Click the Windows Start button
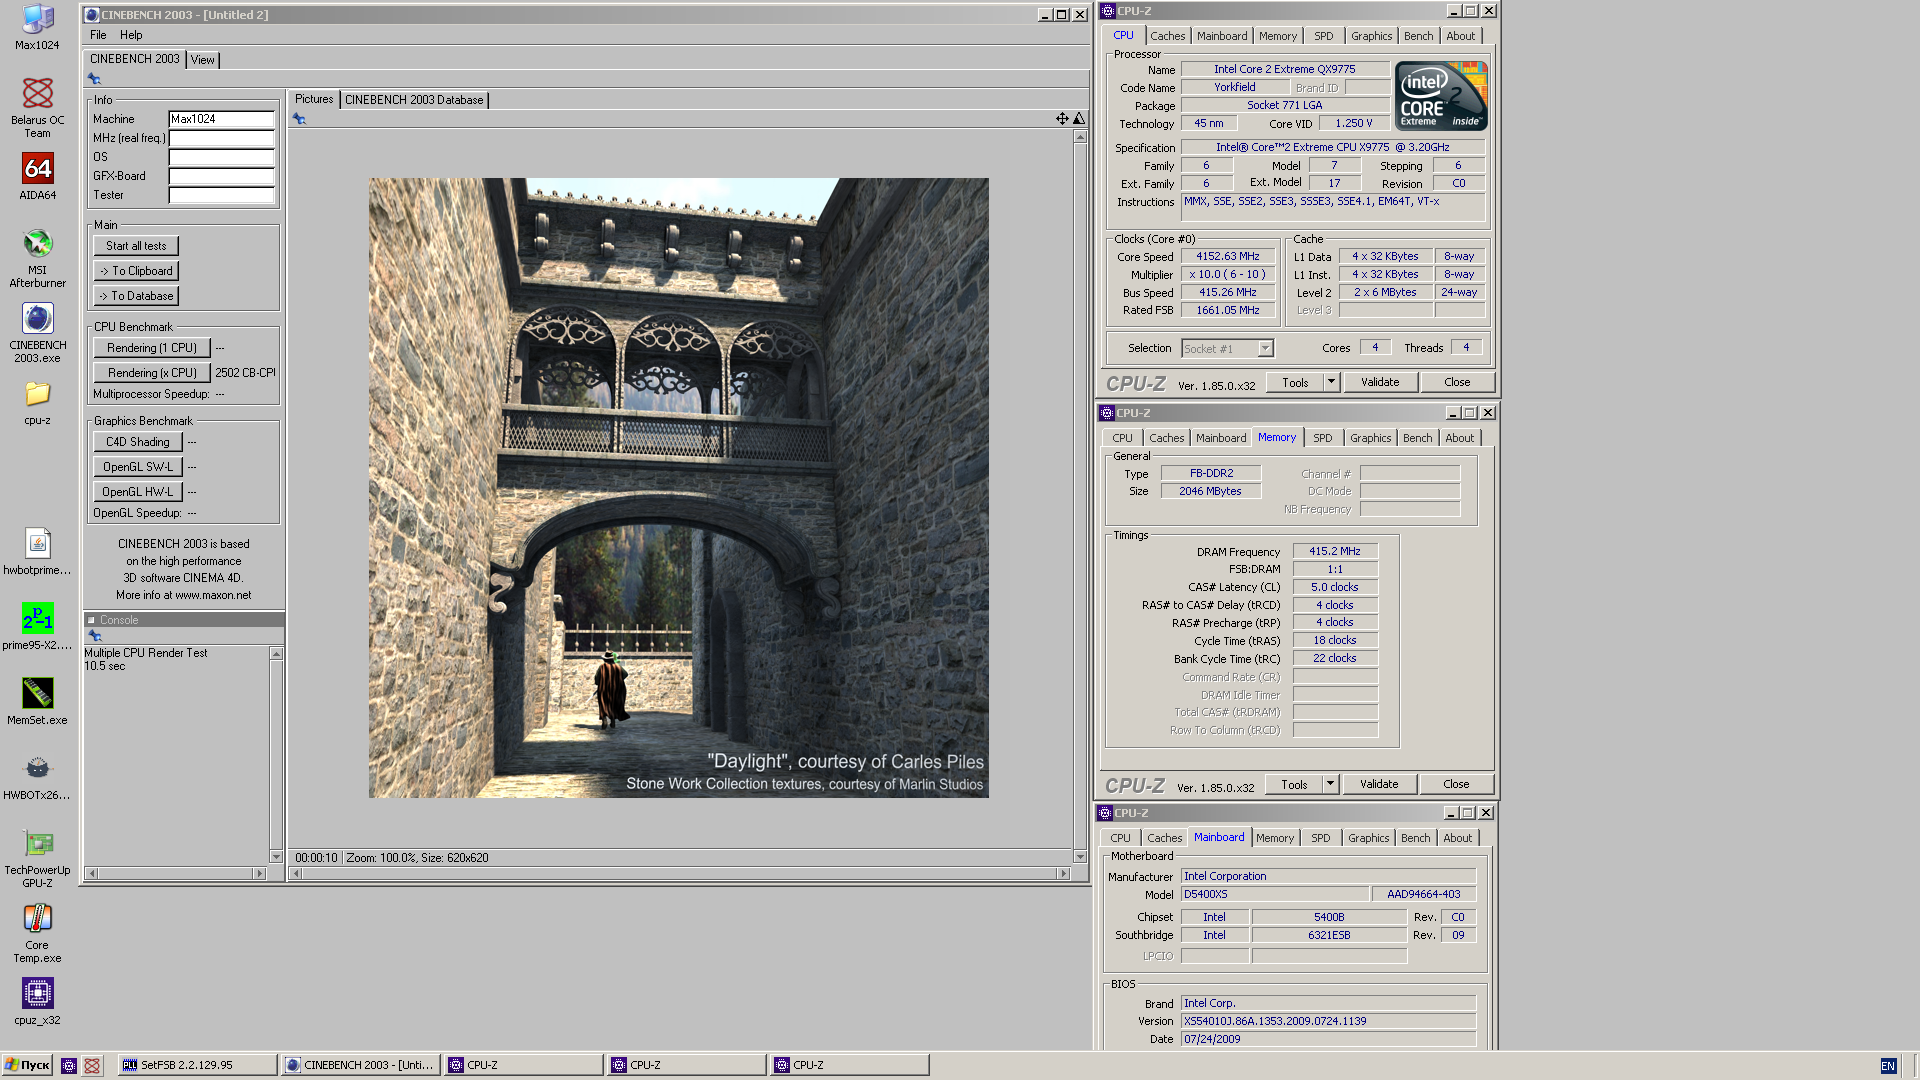 [x=27, y=1065]
